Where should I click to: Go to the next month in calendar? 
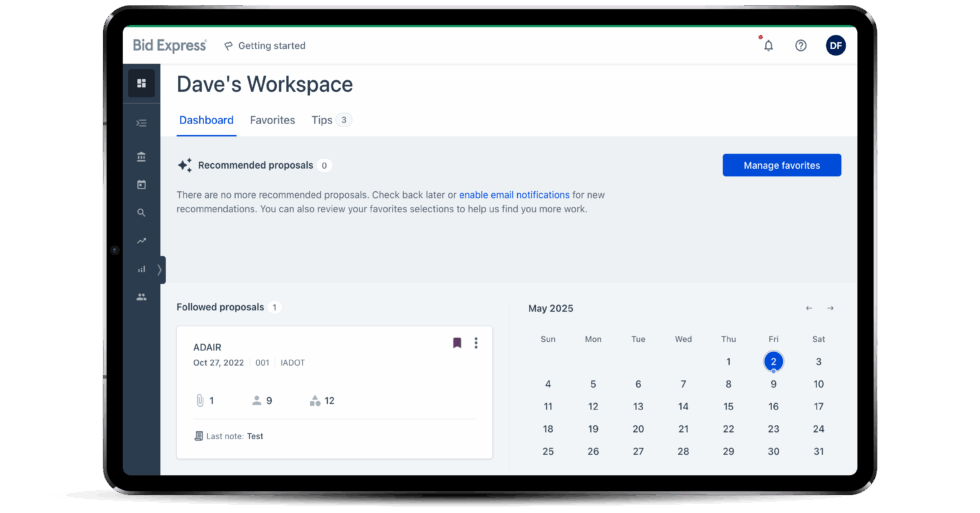click(x=830, y=308)
